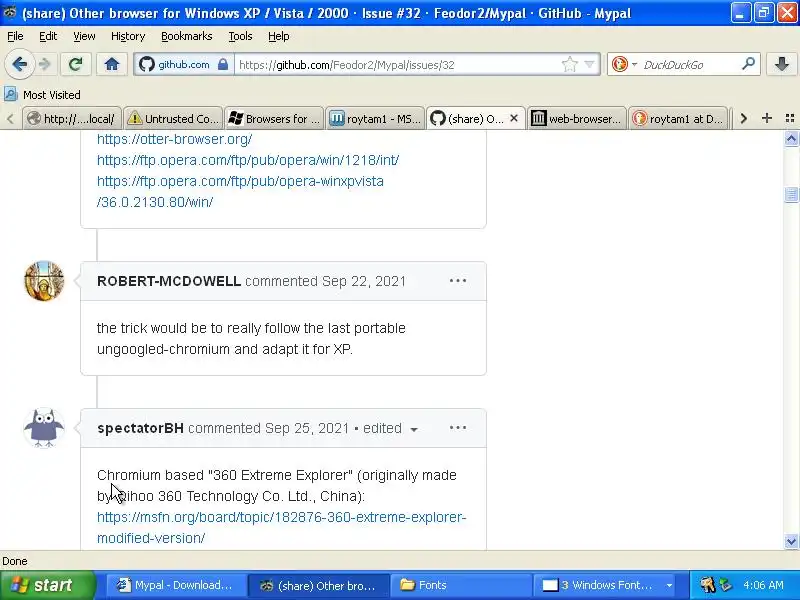The height and width of the screenshot is (600, 800).
Task: Open the opera/win/1218/int FTP link
Action: (248, 160)
